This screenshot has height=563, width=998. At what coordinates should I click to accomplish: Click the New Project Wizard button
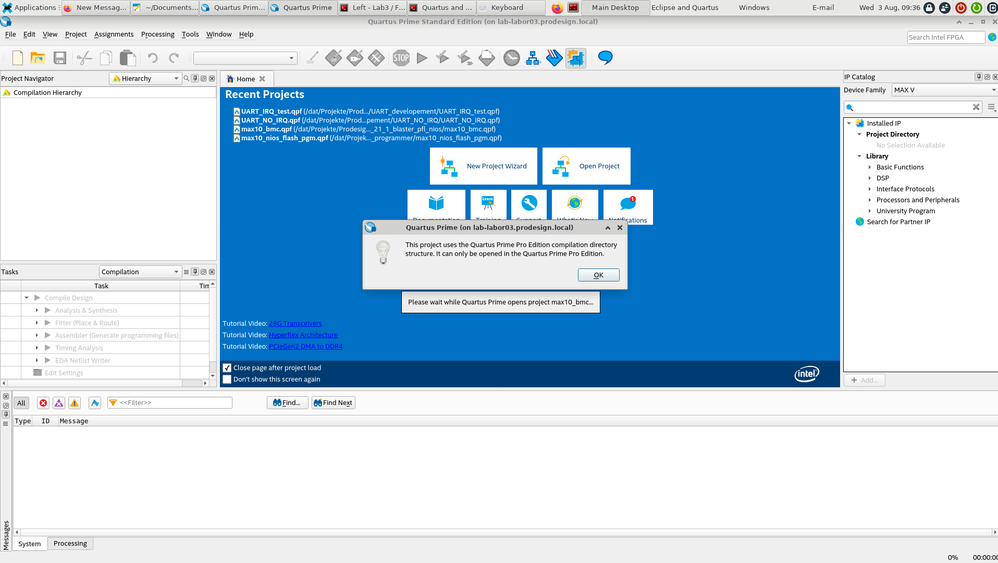[x=483, y=166]
